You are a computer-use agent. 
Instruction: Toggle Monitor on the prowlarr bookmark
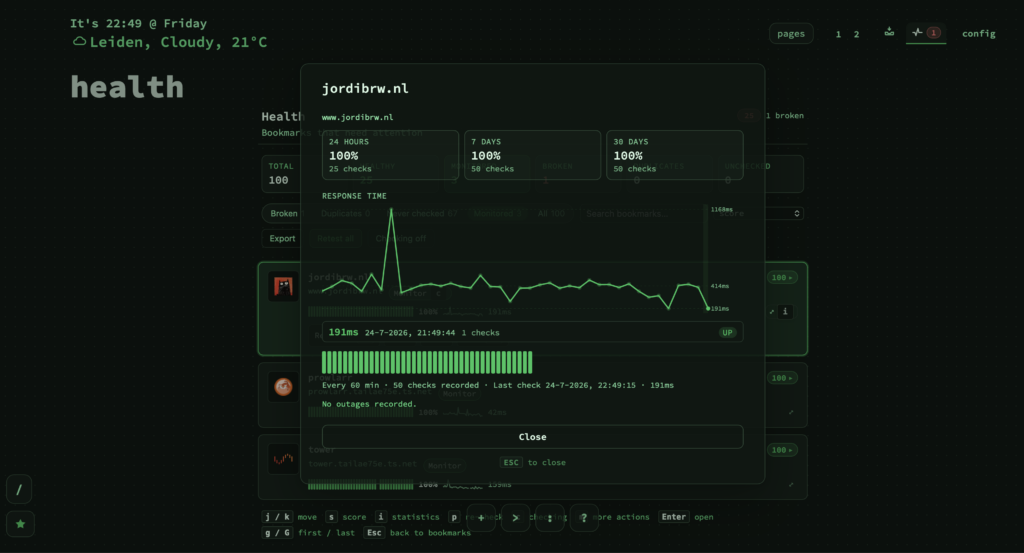click(x=459, y=394)
